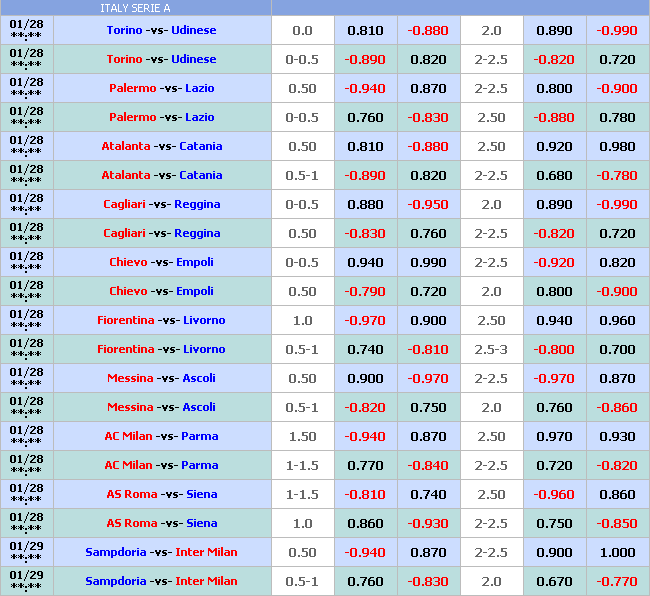Click the 0.980 odds for Atalanta vs Catania

(x=616, y=146)
